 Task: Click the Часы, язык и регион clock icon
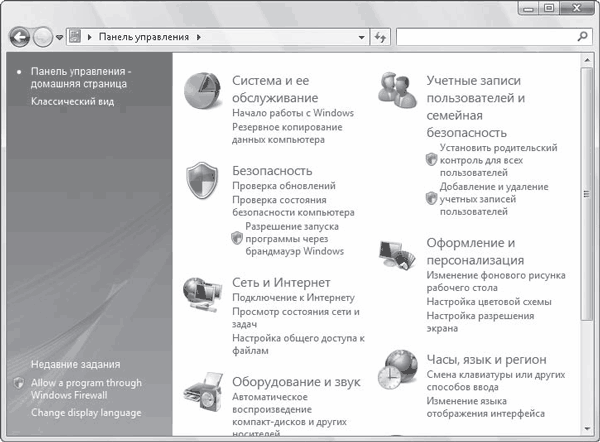398,369
